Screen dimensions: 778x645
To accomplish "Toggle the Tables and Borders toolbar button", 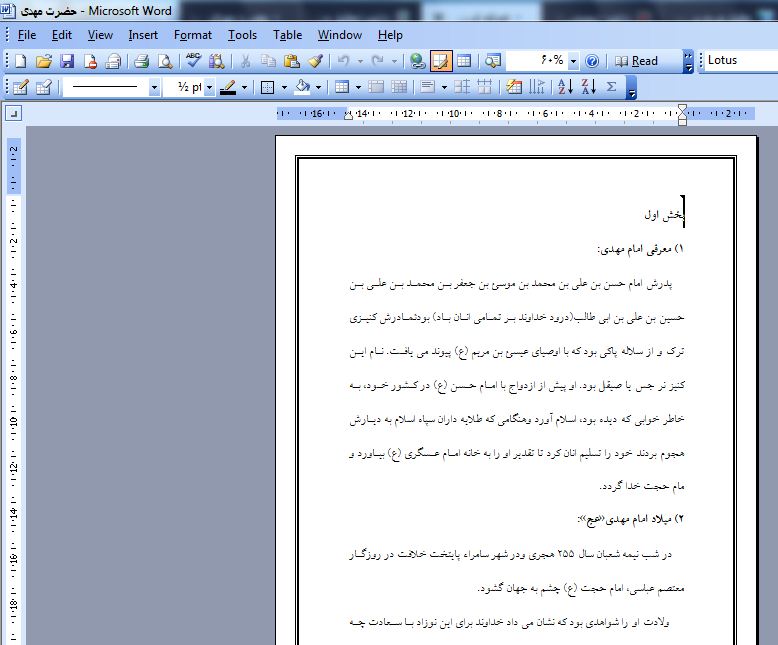I will pos(441,61).
